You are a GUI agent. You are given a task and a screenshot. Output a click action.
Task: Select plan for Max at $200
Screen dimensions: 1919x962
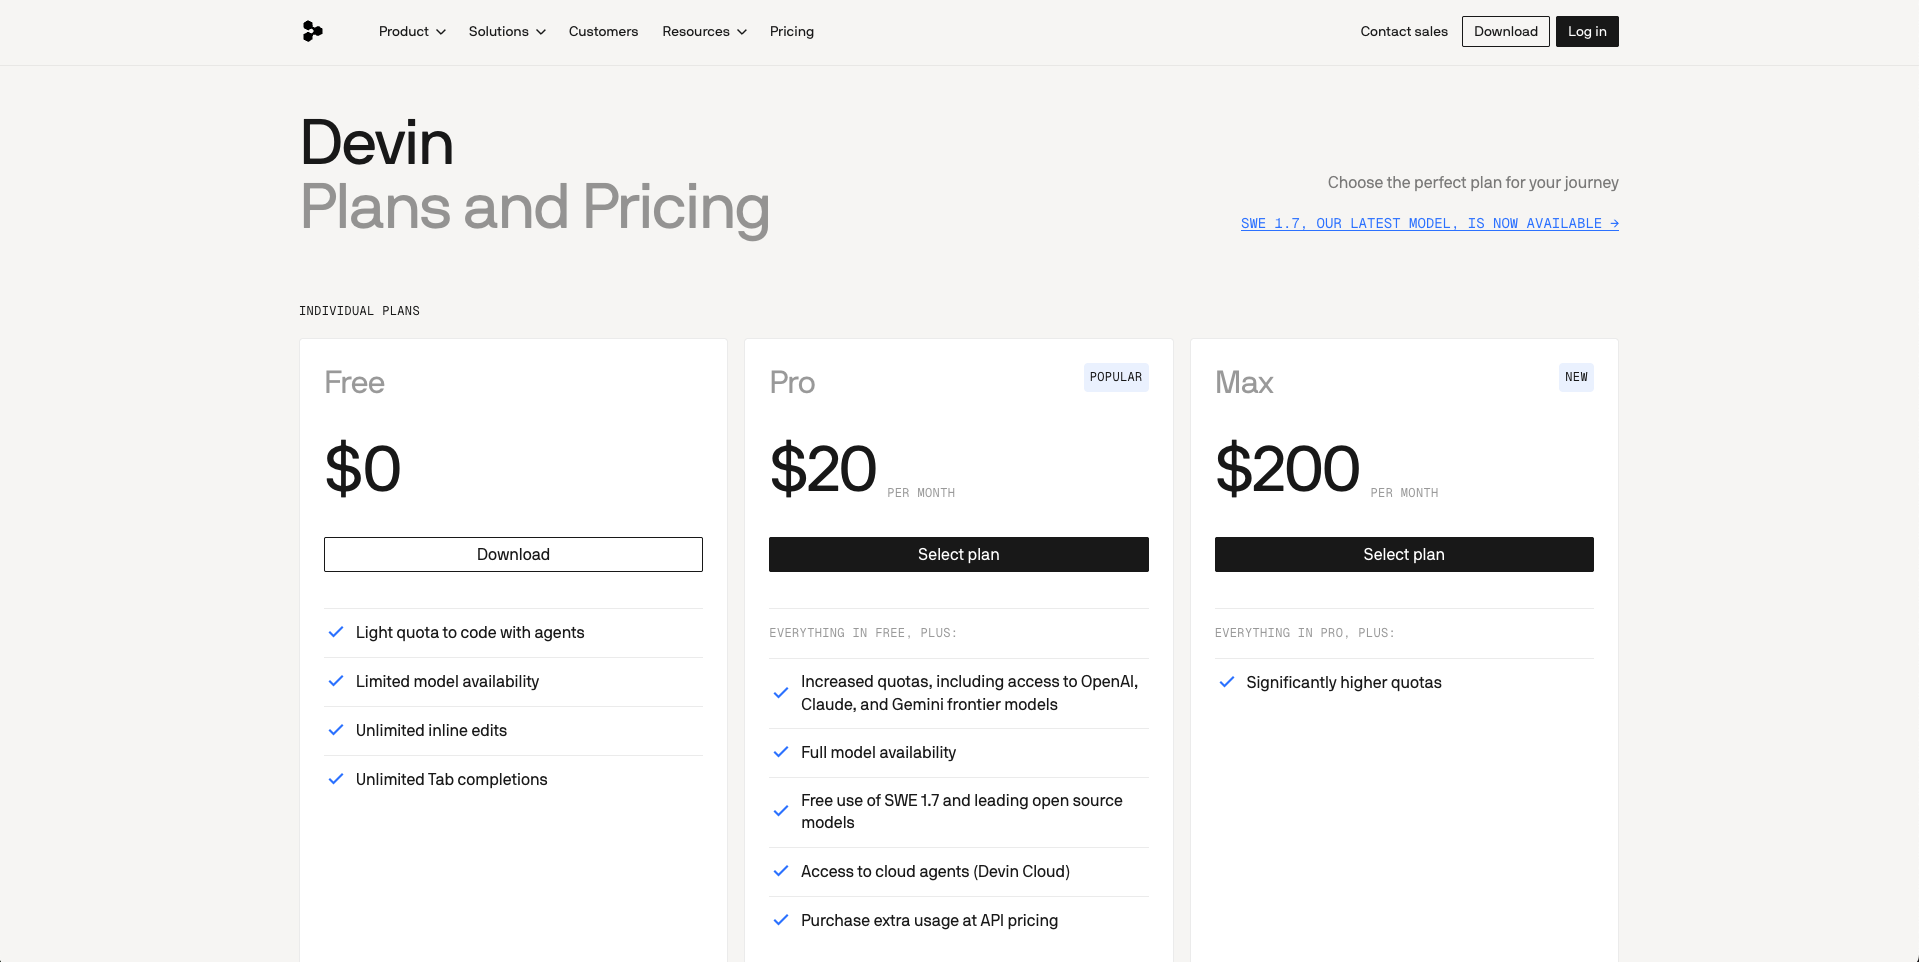[x=1404, y=554]
